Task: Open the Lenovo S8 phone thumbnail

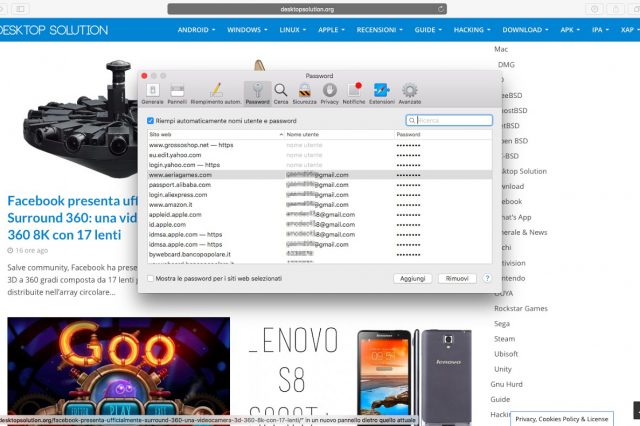Action: (x=414, y=377)
